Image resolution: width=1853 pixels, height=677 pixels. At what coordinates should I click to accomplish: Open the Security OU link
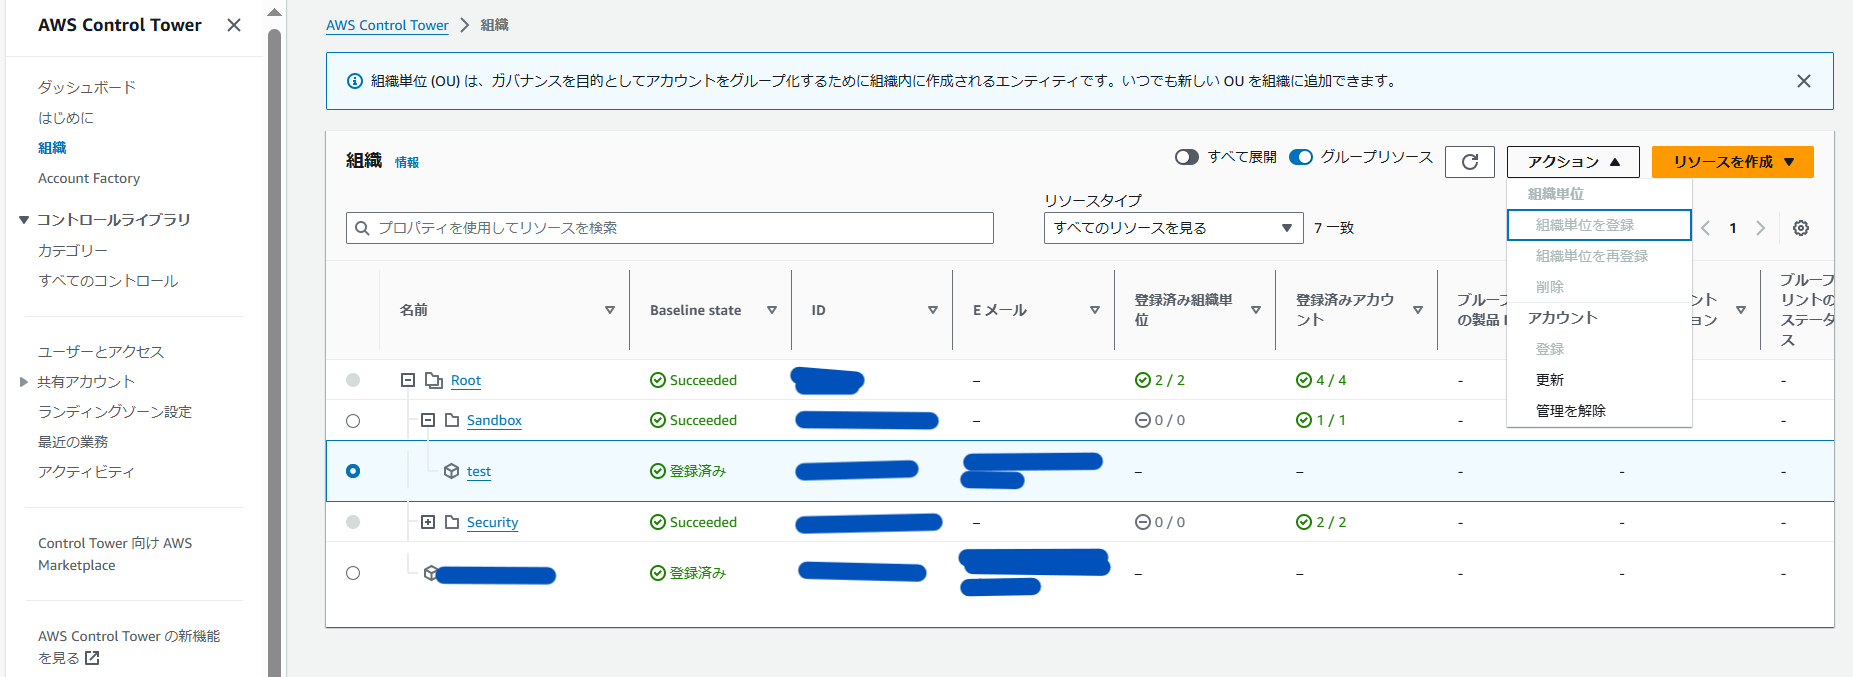pyautogui.click(x=492, y=523)
